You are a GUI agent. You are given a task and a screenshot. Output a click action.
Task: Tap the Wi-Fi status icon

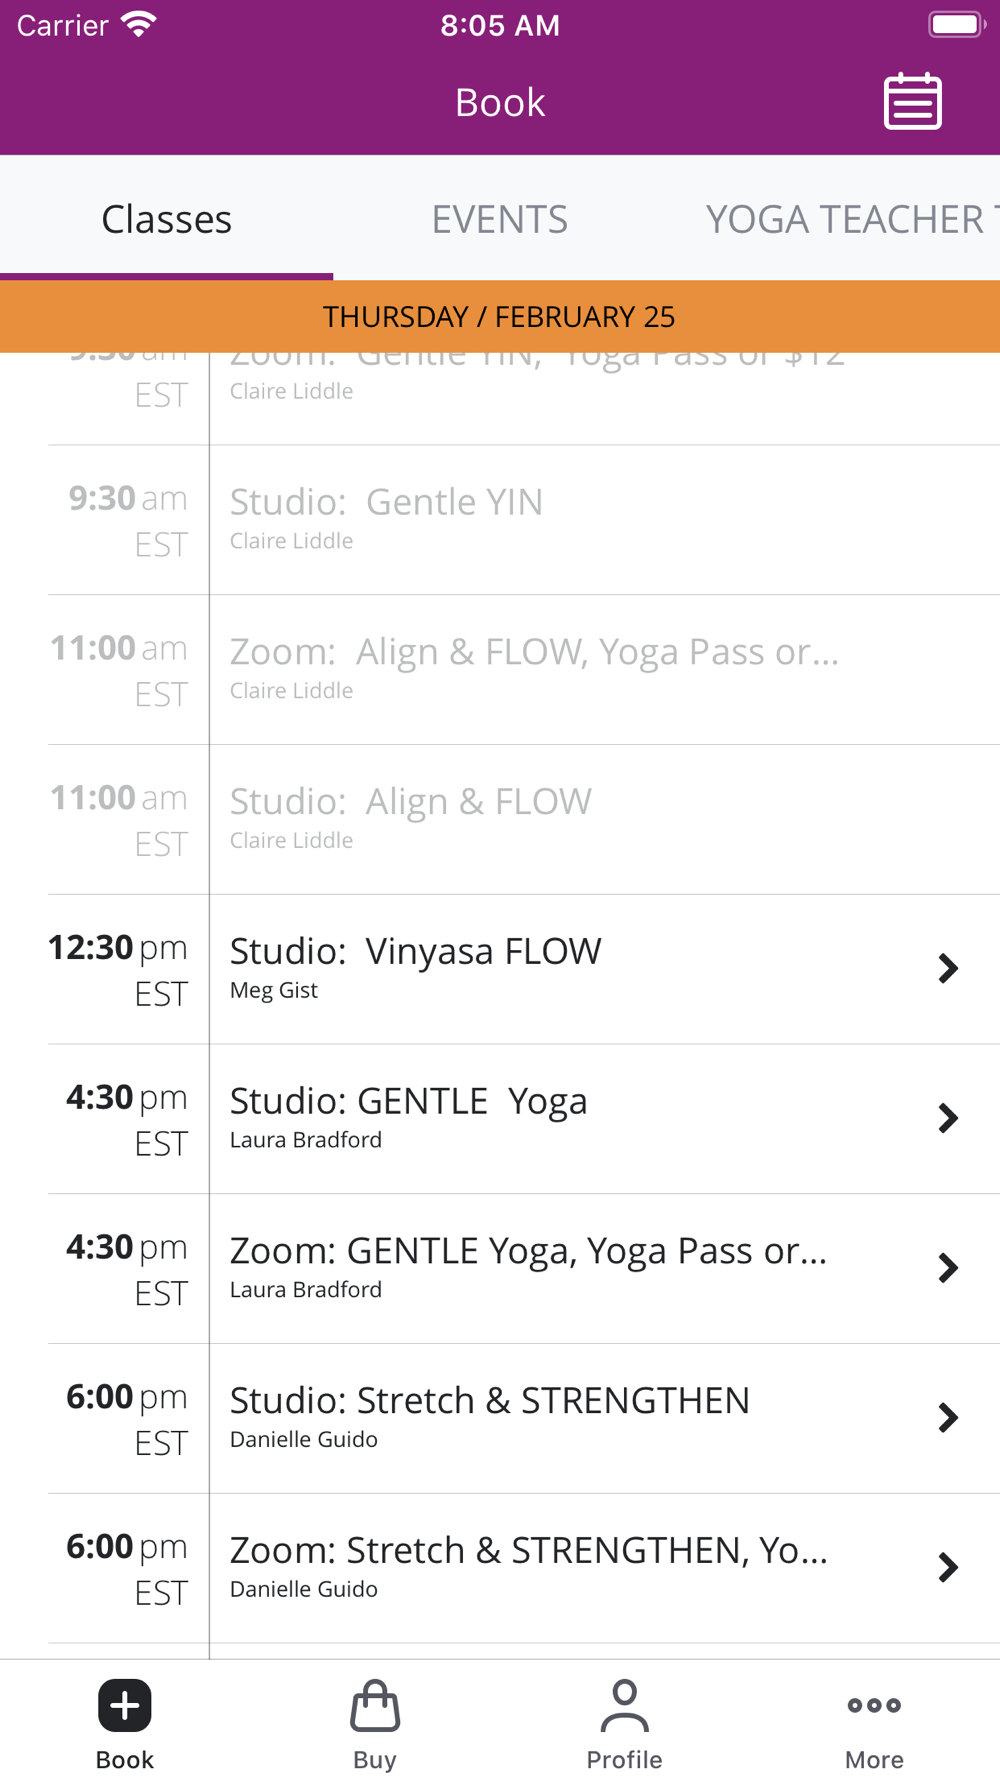(x=139, y=24)
